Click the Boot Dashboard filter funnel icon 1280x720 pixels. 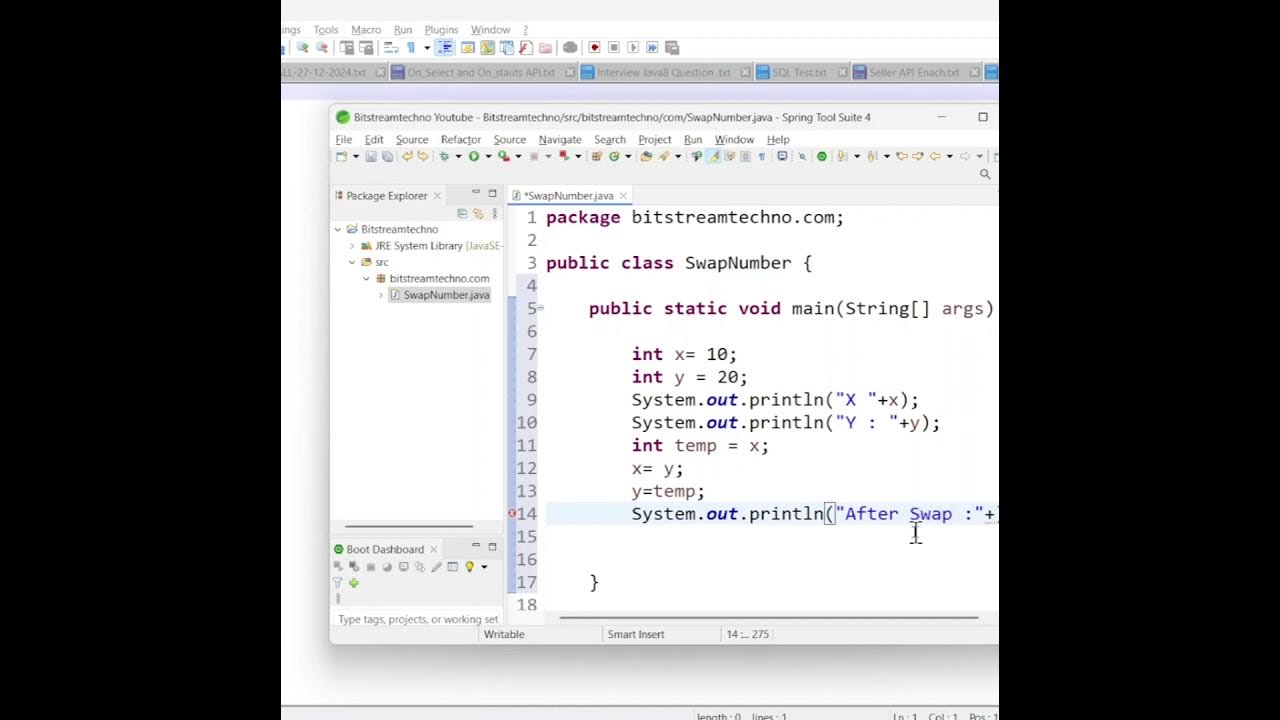[337, 582]
